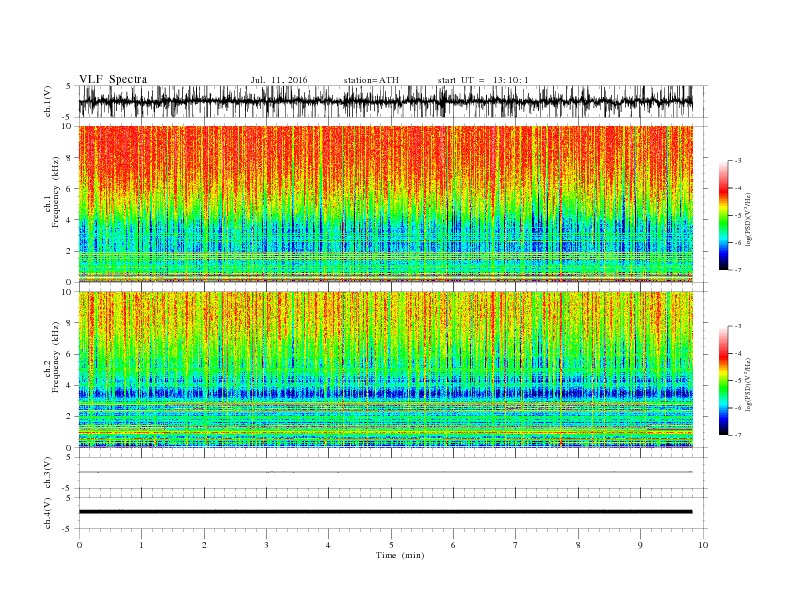Click the ch.1 spectrogram color scale bar

[x=723, y=215]
